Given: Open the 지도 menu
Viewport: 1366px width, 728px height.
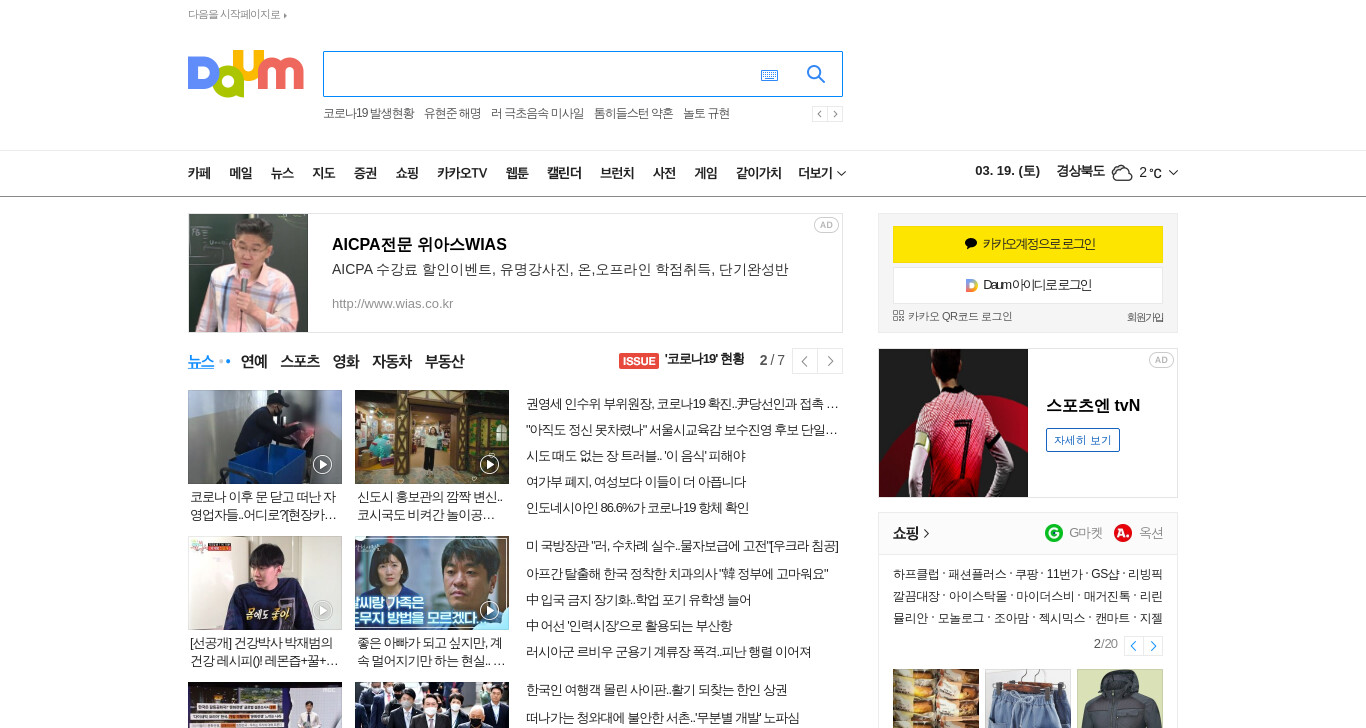Looking at the screenshot, I should click(324, 173).
